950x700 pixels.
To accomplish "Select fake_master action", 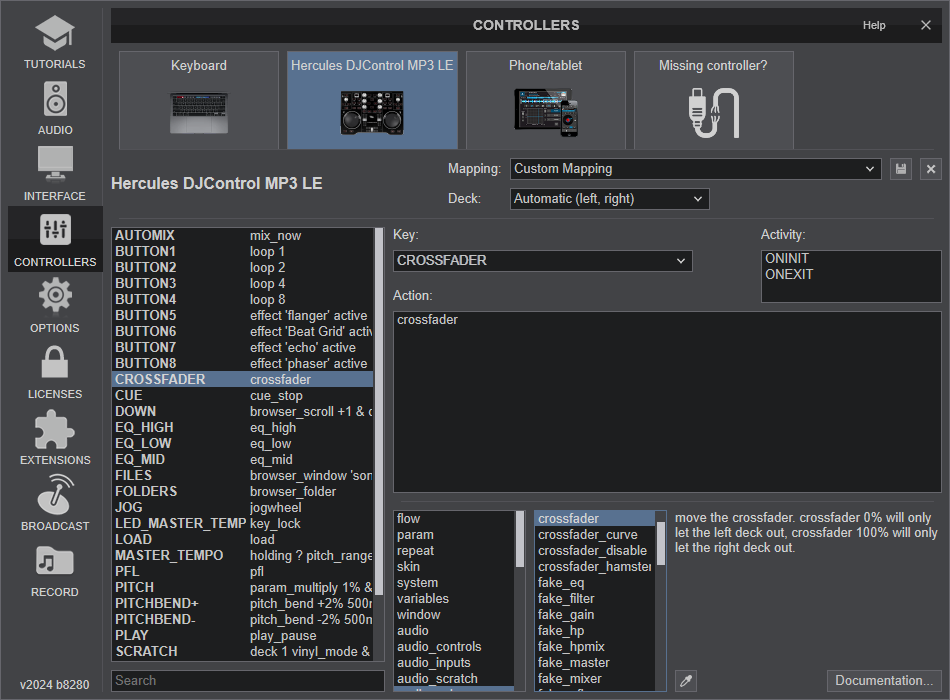I will coord(594,663).
